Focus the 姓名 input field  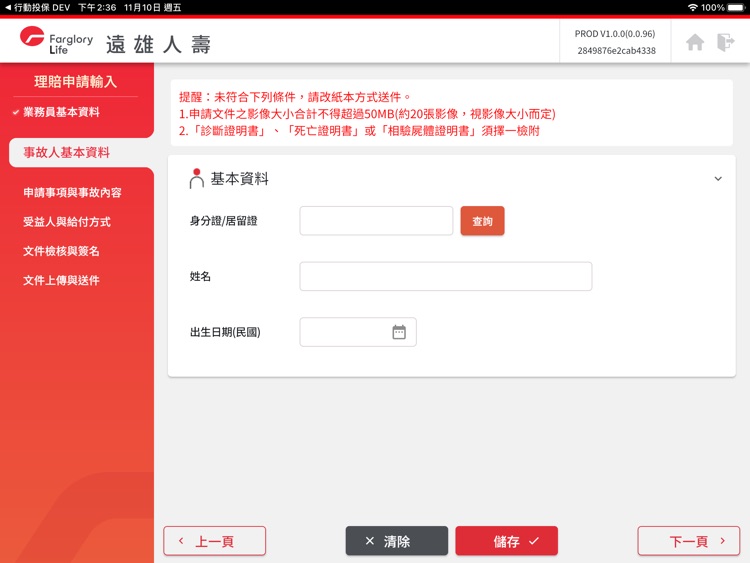446,276
